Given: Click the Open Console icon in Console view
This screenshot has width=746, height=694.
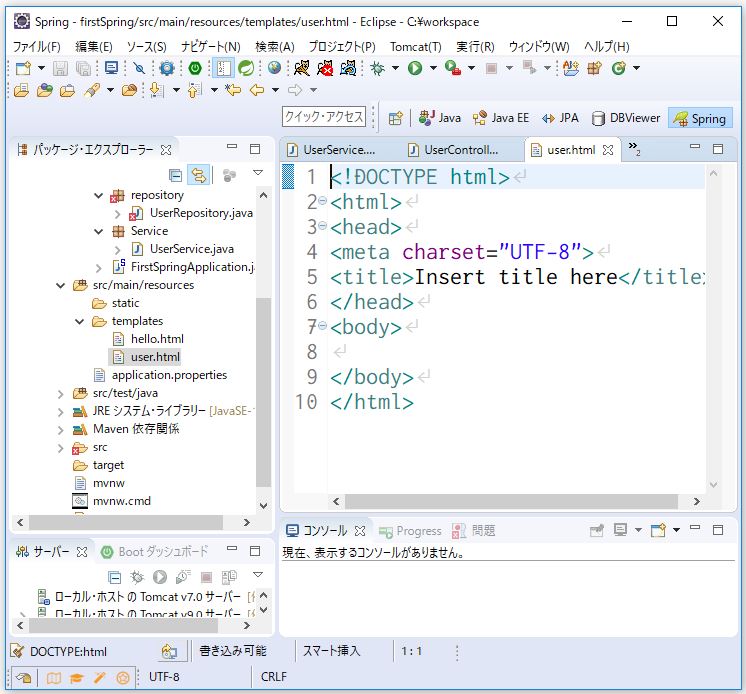Looking at the screenshot, I should coord(658,530).
